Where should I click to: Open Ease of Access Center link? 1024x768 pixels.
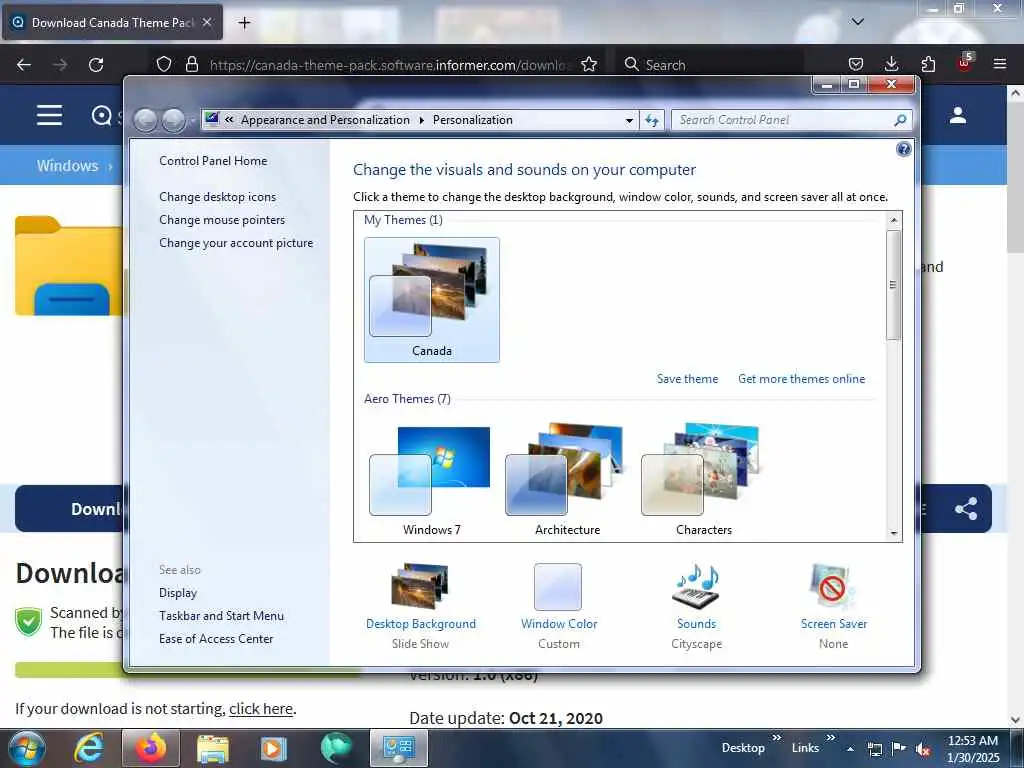tap(216, 639)
